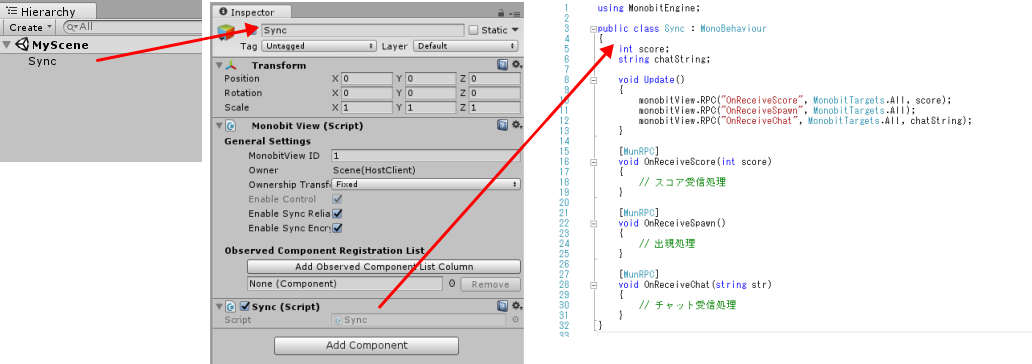This screenshot has height=364, width=1032.
Task: Toggle the Static checkbox
Action: 473,30
